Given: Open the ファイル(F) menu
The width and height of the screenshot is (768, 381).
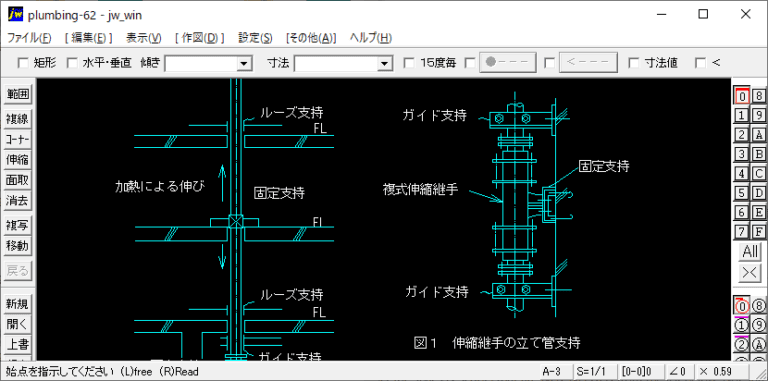Looking at the screenshot, I should [29, 38].
